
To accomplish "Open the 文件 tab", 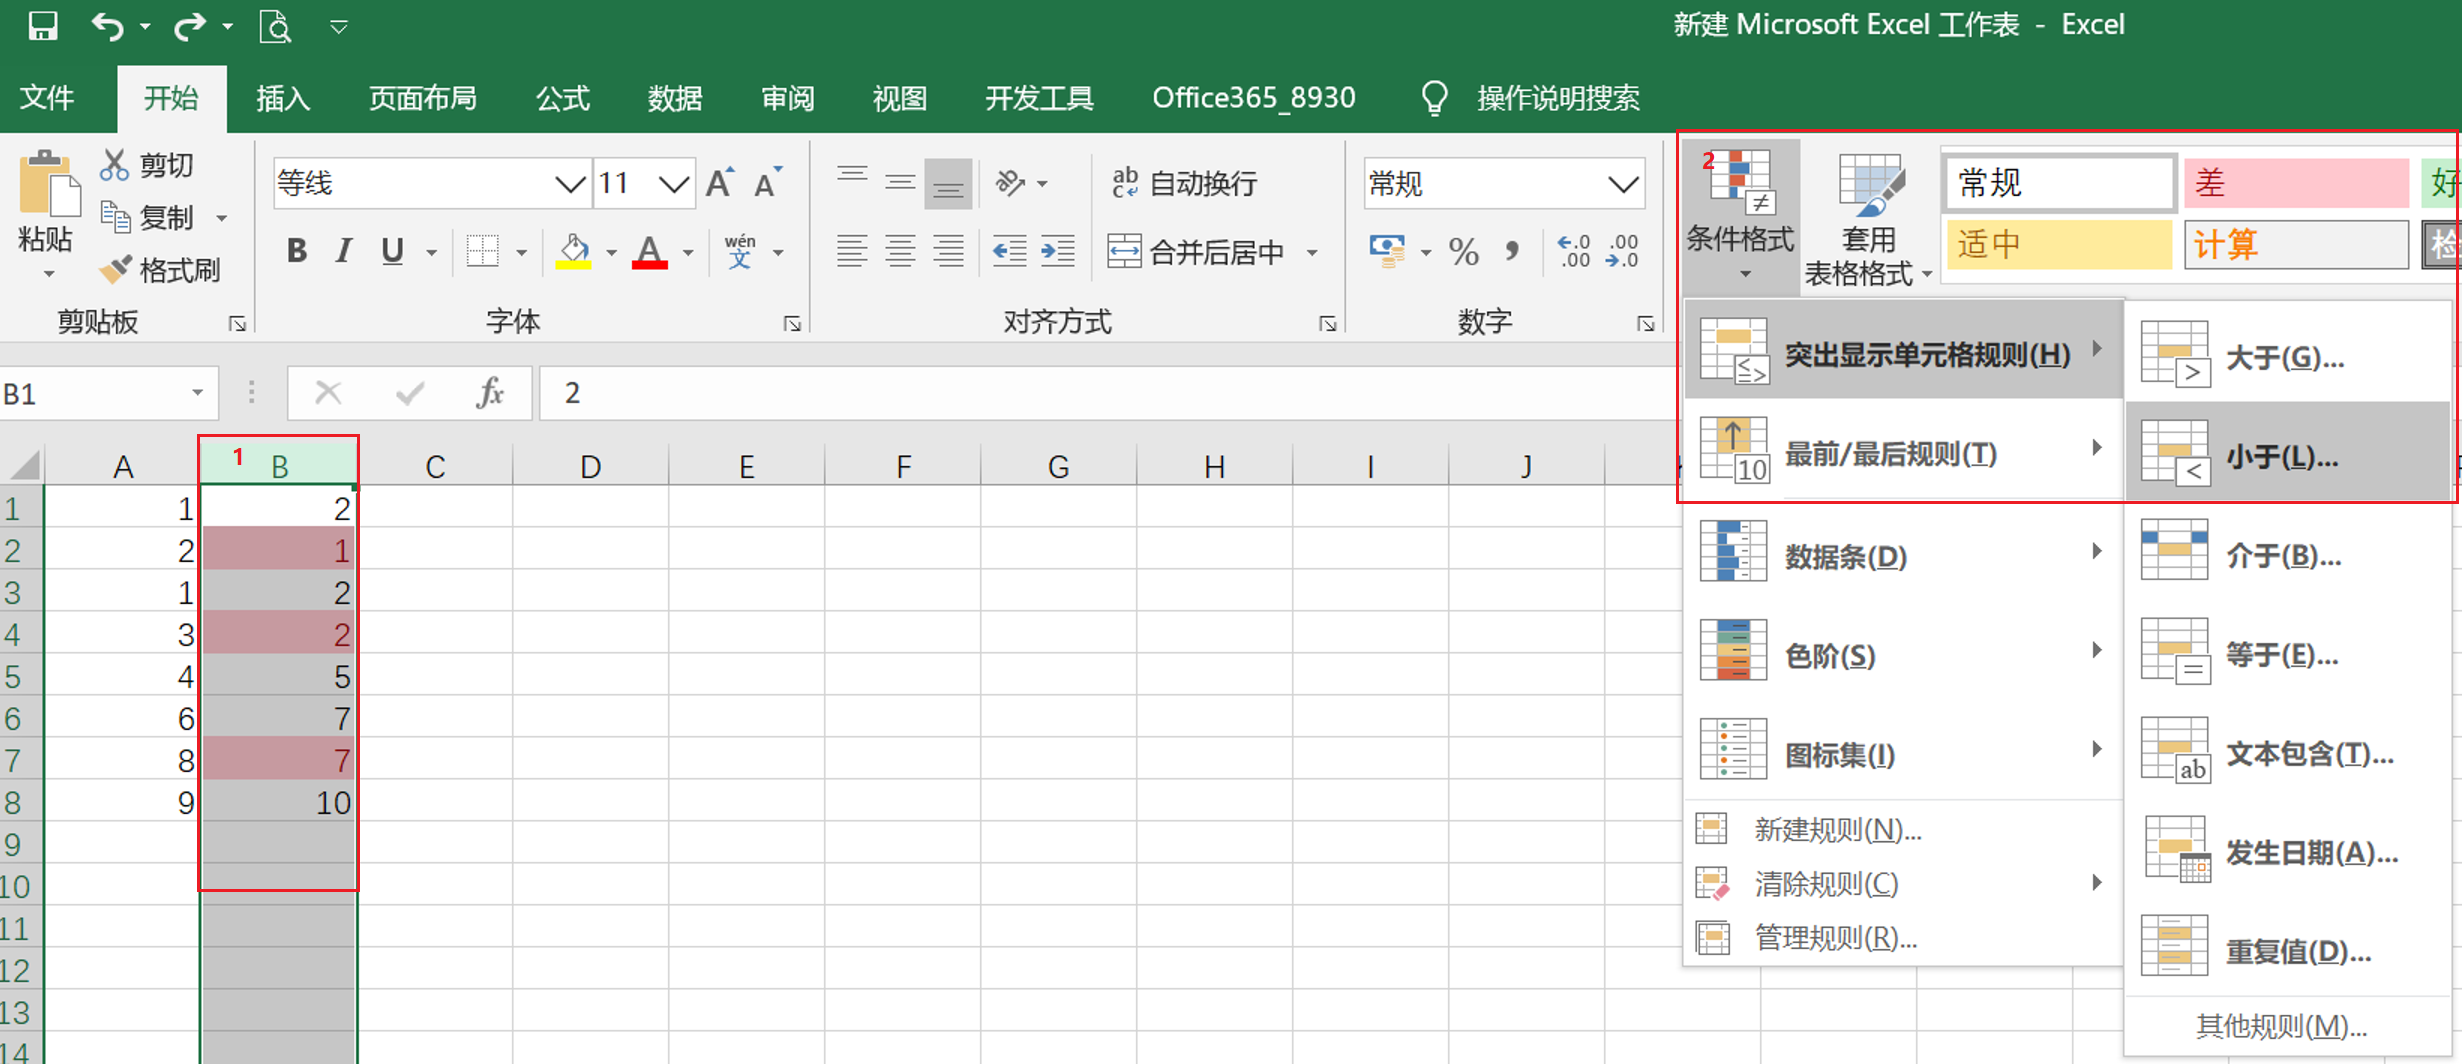I will point(47,98).
